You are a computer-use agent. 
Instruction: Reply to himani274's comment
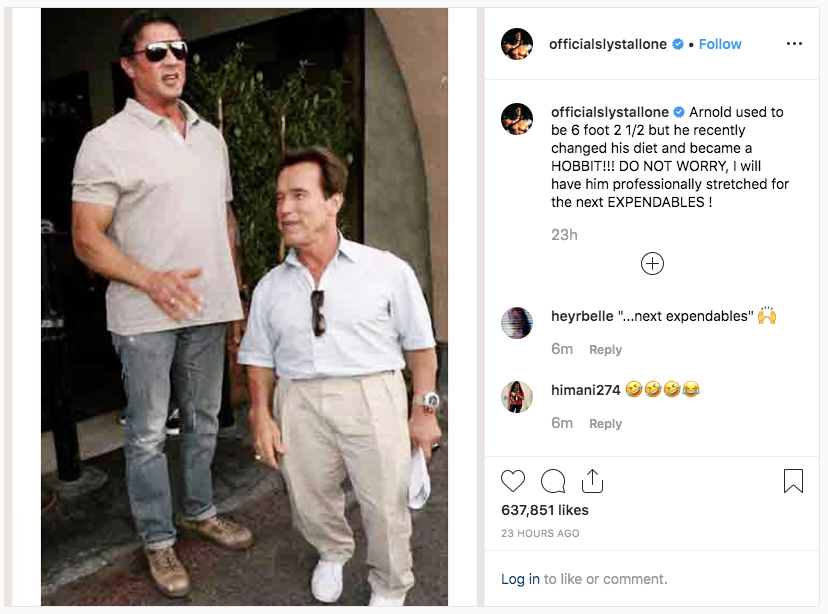tap(605, 424)
